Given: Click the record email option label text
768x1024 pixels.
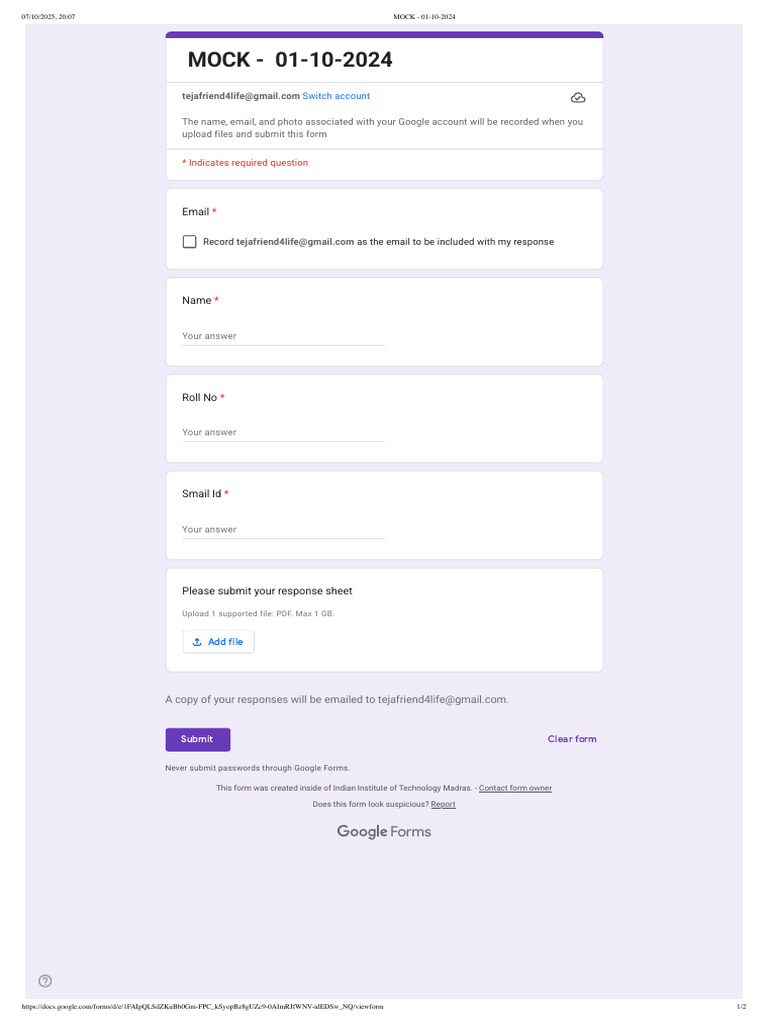Looking at the screenshot, I should point(378,242).
